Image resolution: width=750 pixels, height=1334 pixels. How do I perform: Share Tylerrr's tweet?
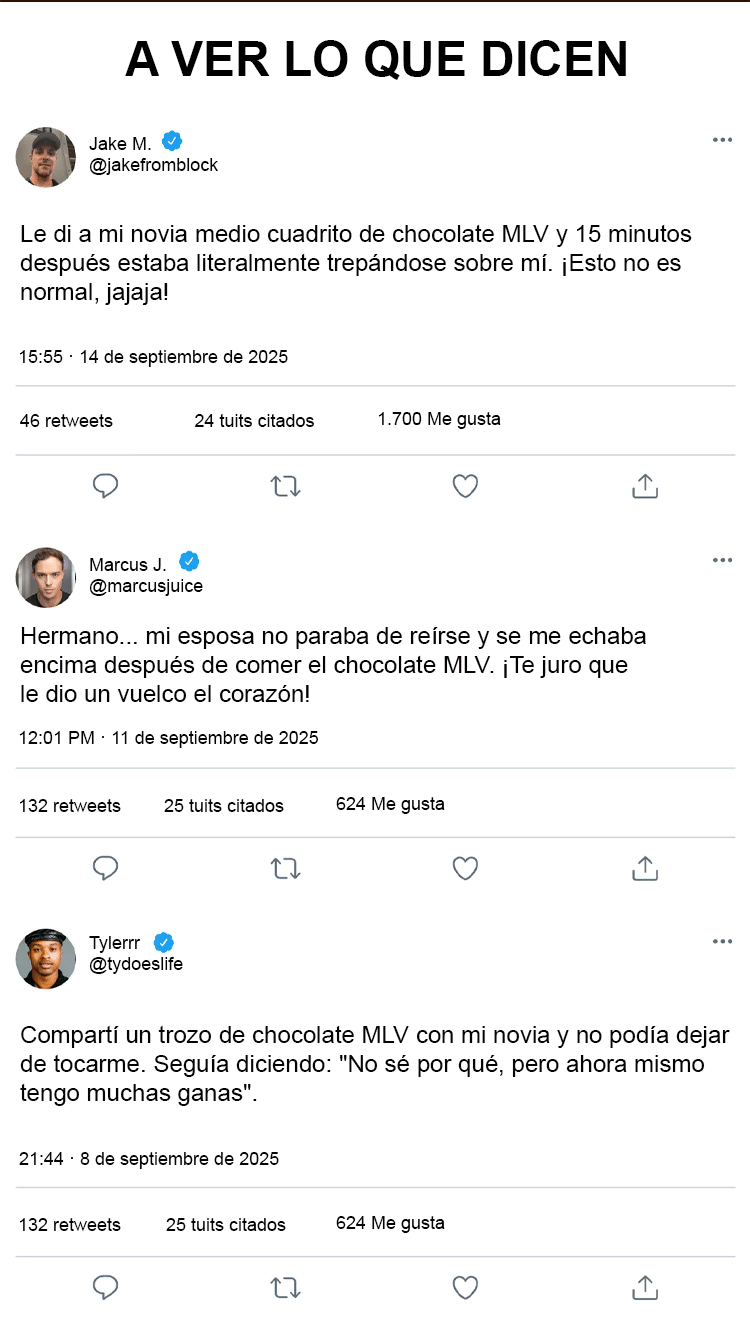coord(645,1288)
